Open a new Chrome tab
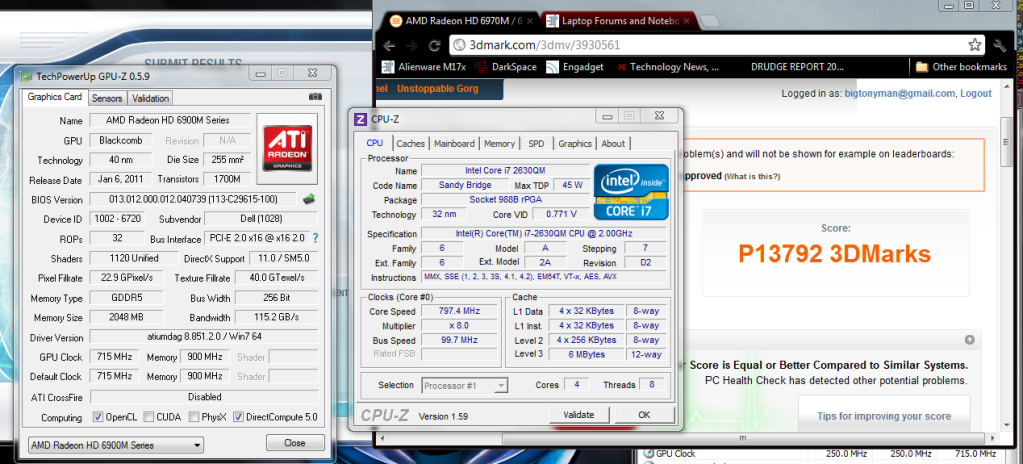1023x464 pixels. (710, 22)
